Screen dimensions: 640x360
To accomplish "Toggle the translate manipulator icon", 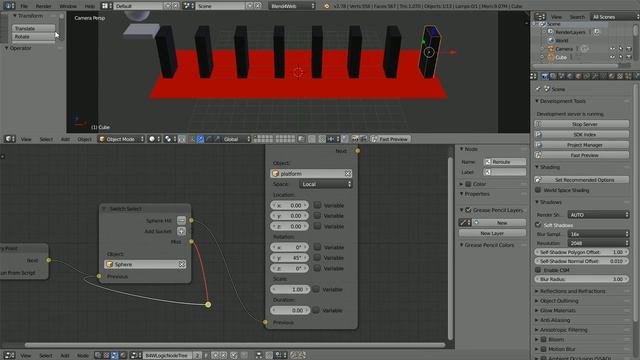I will (x=200, y=139).
